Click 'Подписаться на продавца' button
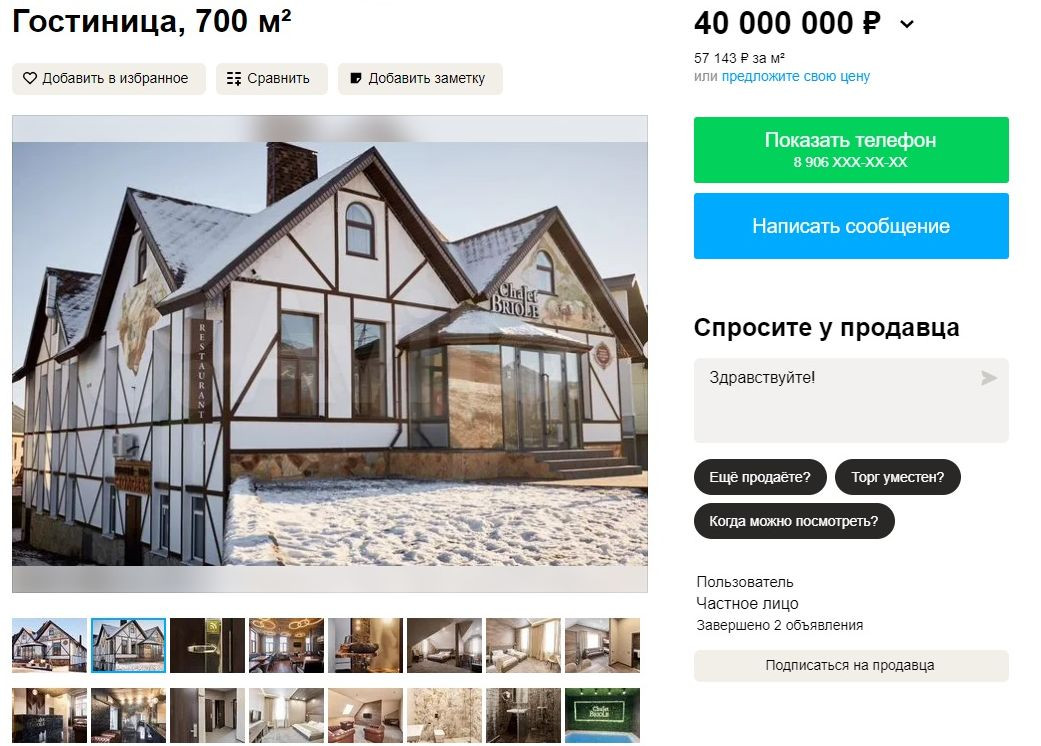 [851, 665]
